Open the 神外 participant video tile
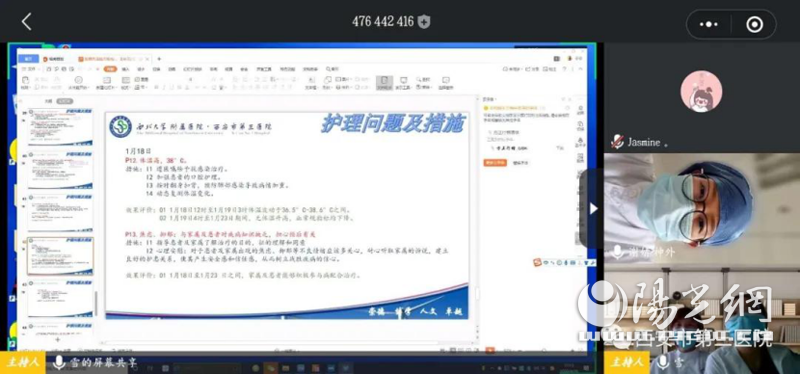800x374 pixels. click(x=702, y=208)
